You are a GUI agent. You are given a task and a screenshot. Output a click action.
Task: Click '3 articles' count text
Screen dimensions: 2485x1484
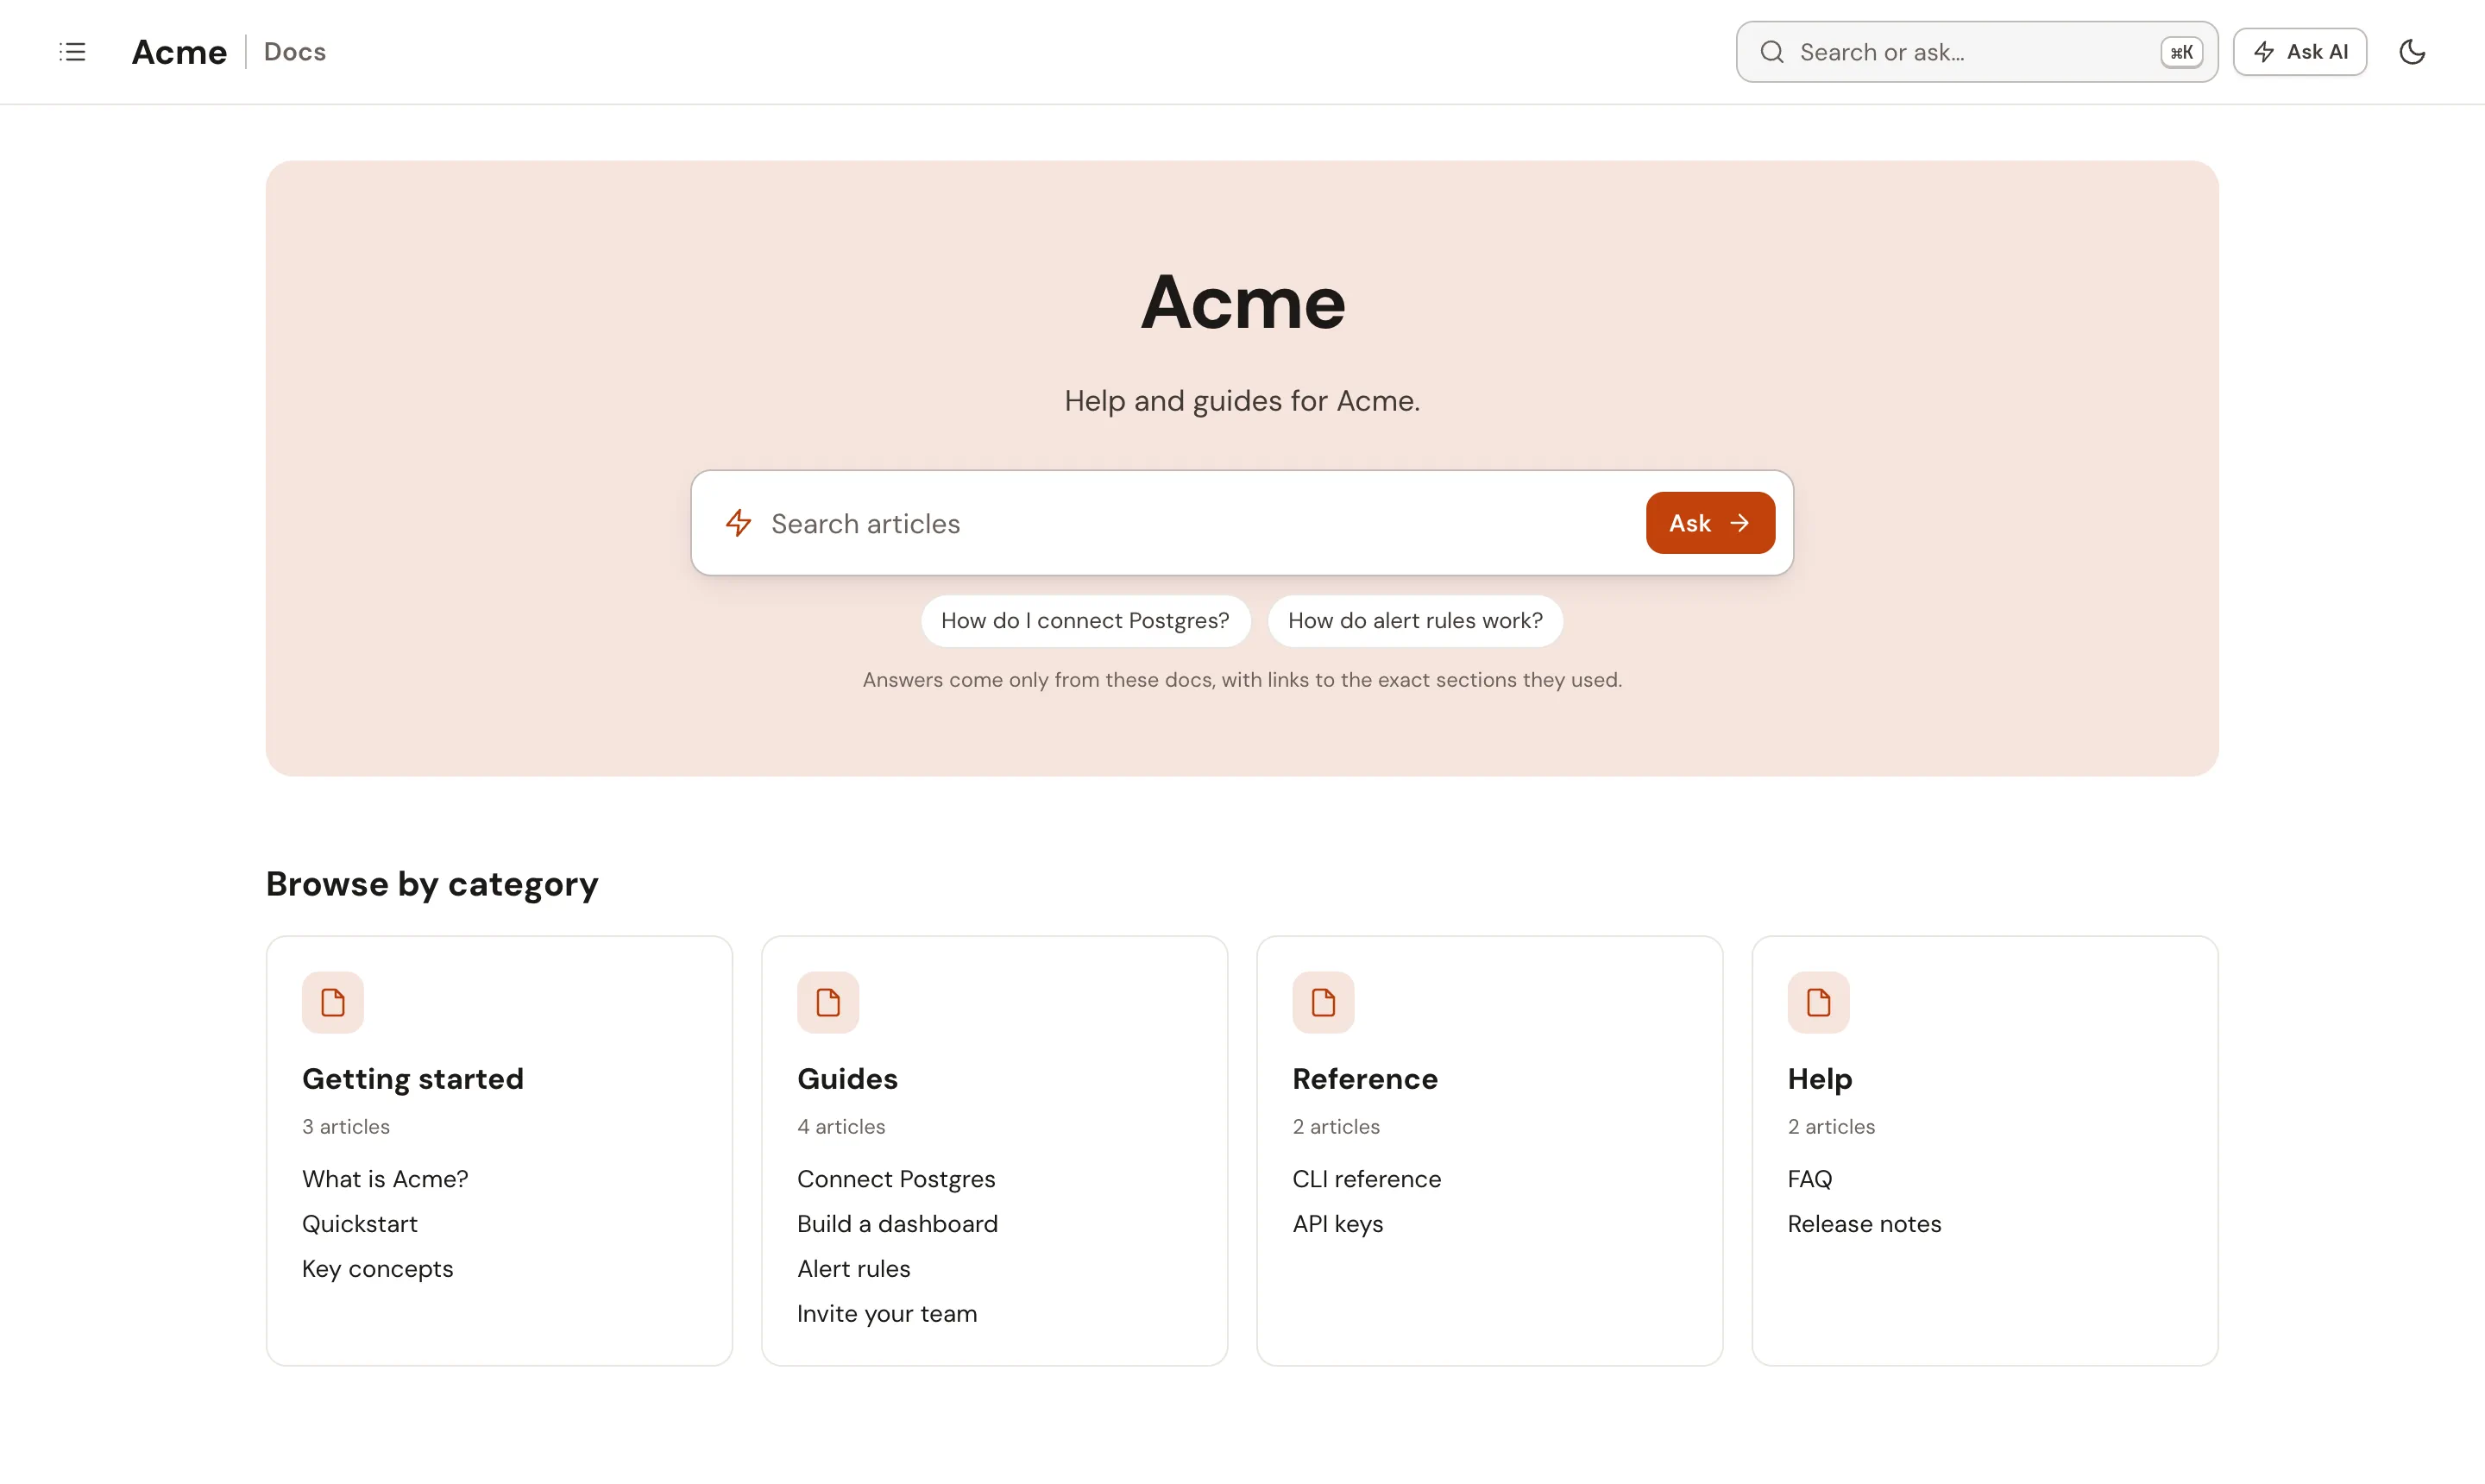pyautogui.click(x=346, y=1127)
